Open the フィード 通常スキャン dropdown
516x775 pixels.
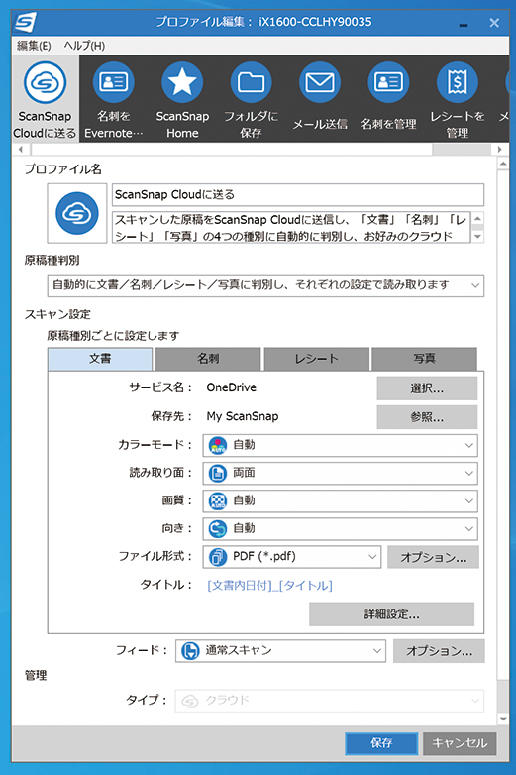280,650
